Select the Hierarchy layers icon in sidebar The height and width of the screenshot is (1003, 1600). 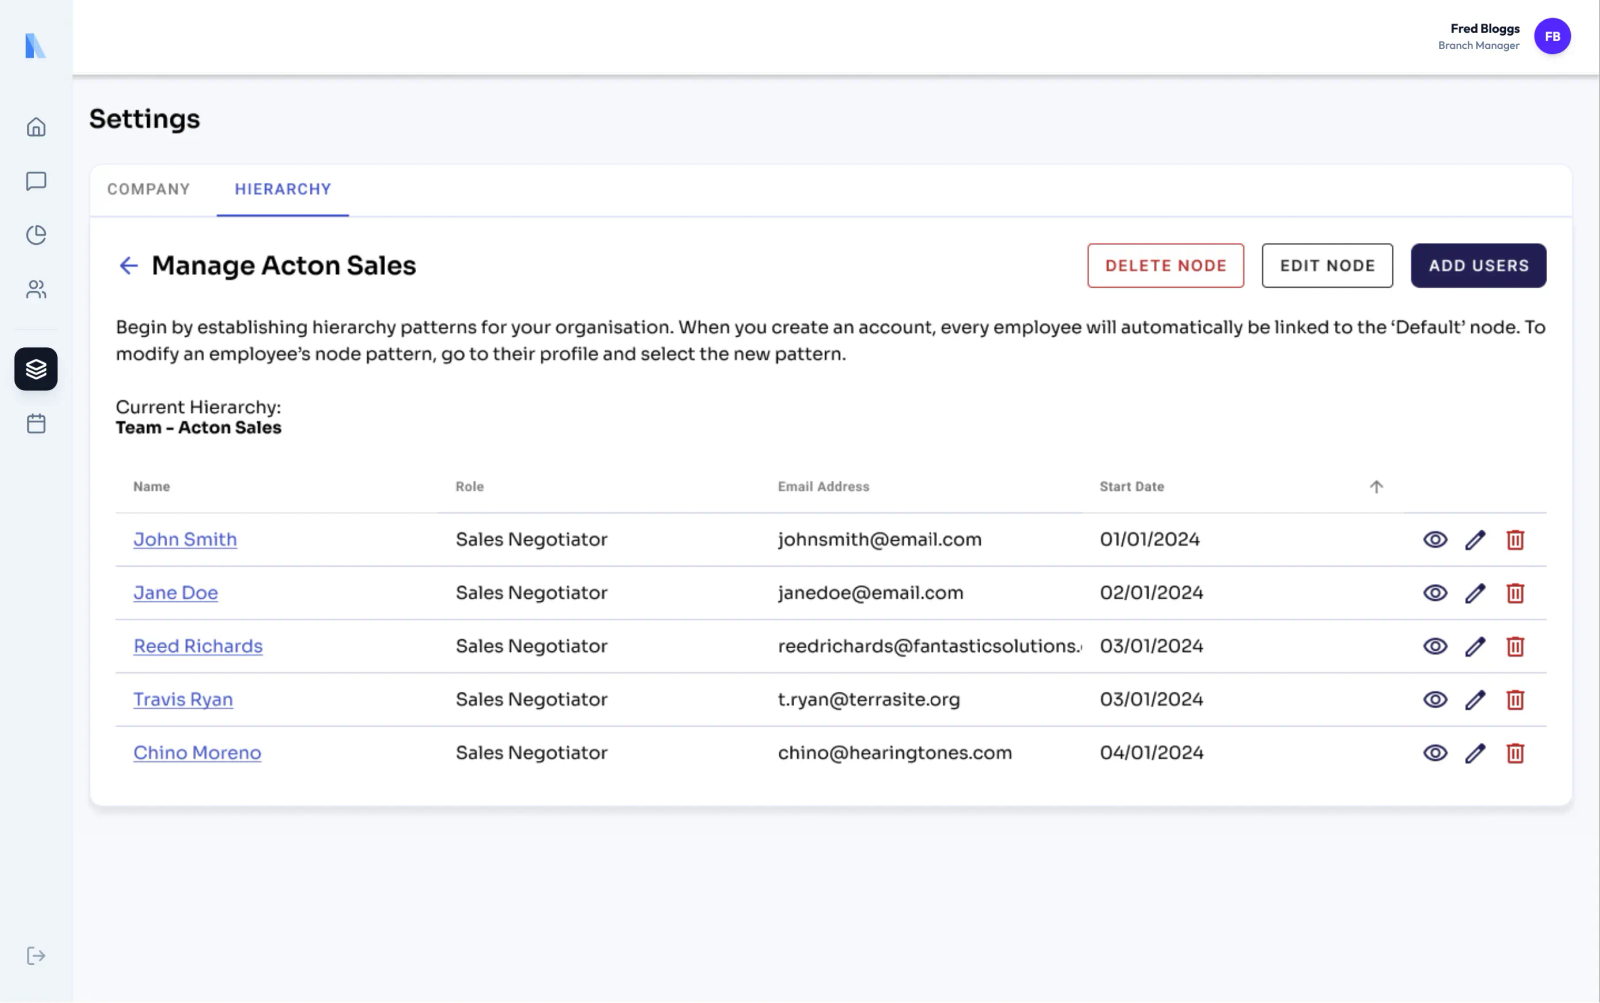point(36,369)
